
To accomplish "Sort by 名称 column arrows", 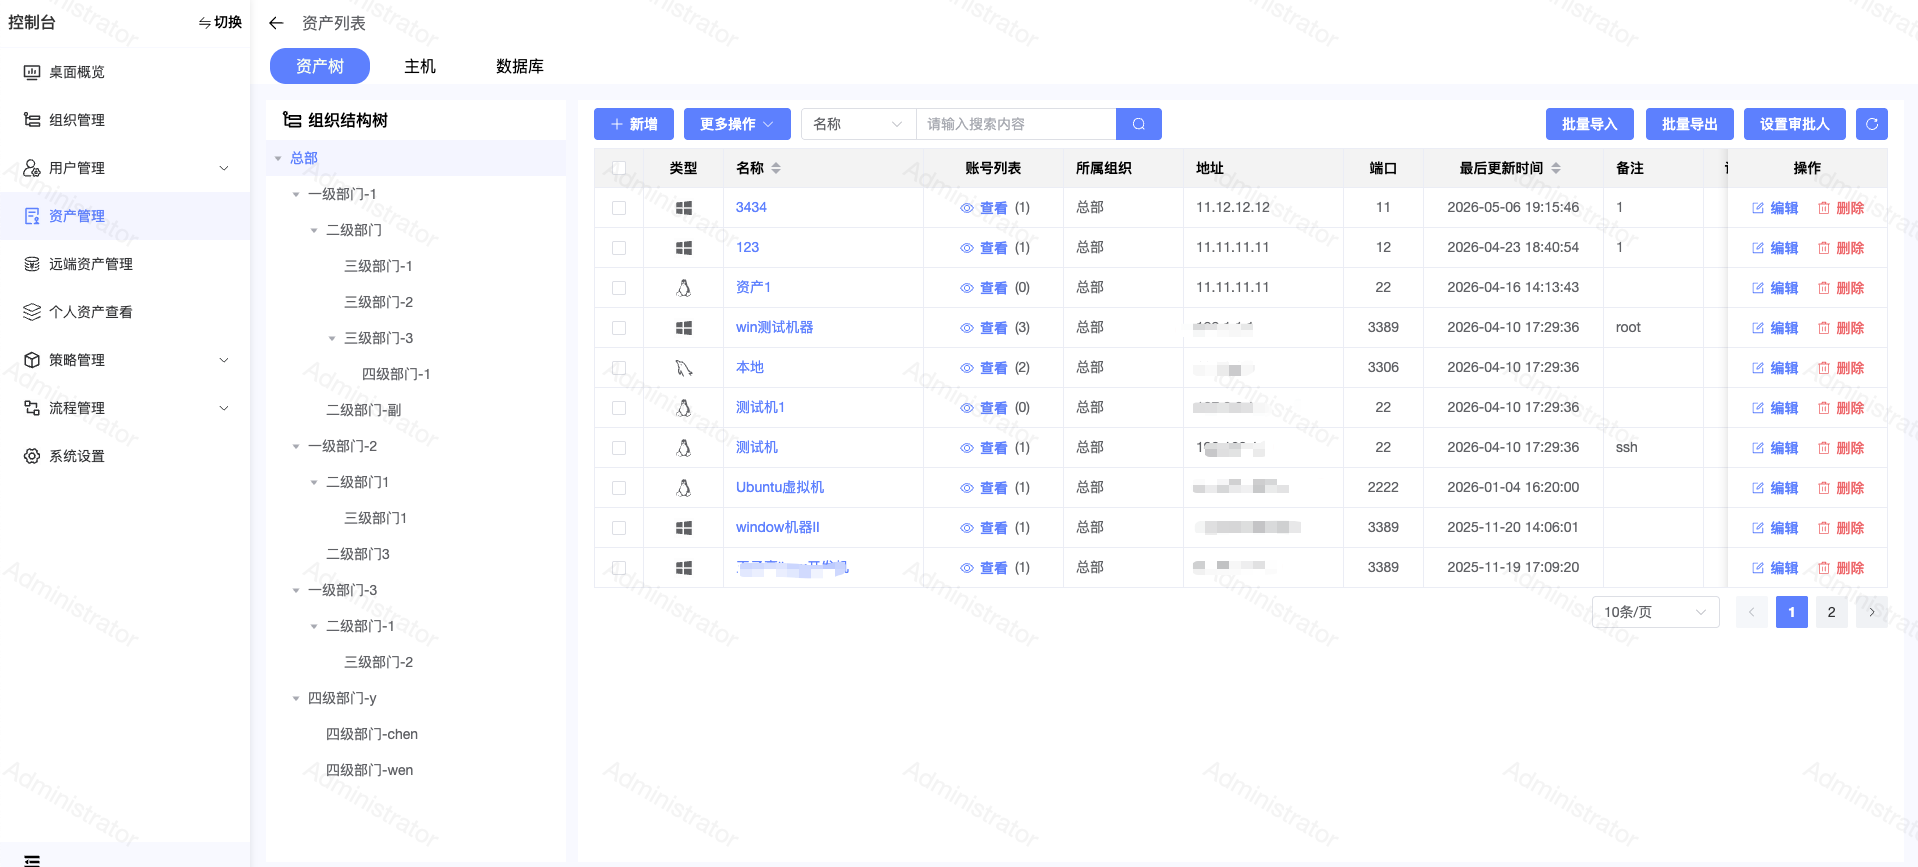I will pyautogui.click(x=776, y=168).
